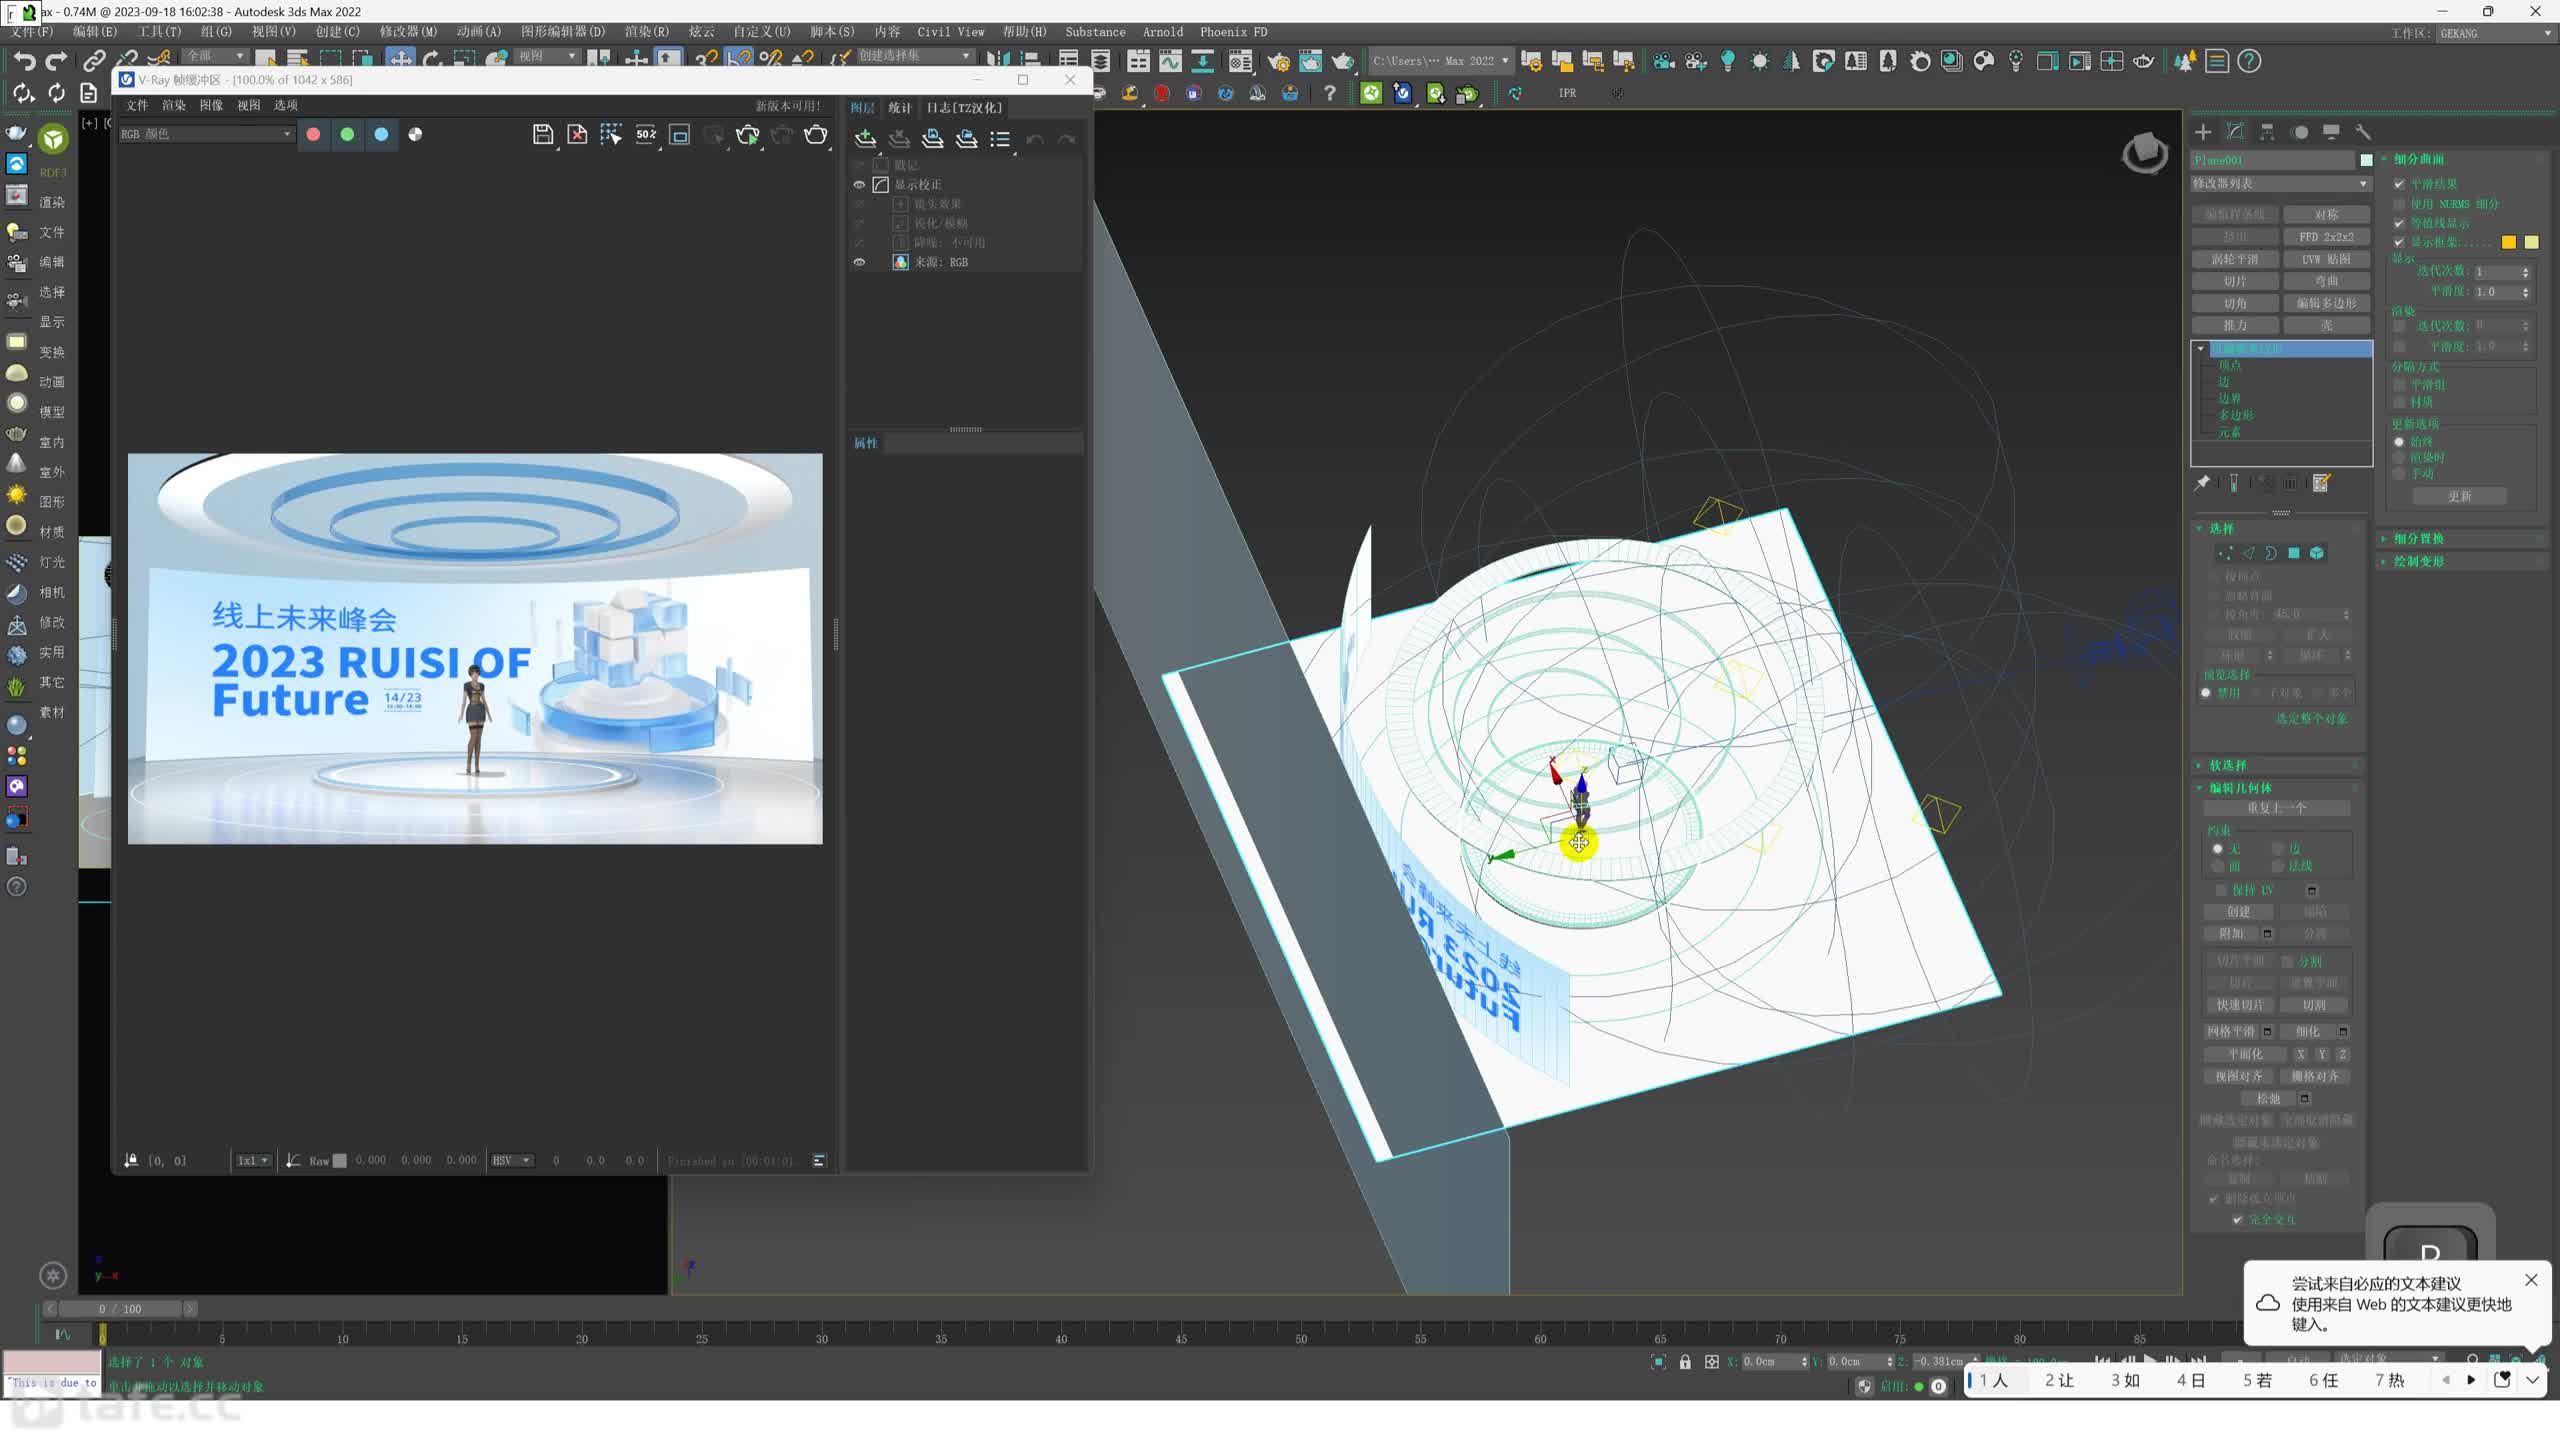Click the 更新 button in update options
2560x1440 pixels.
[x=2460, y=497]
